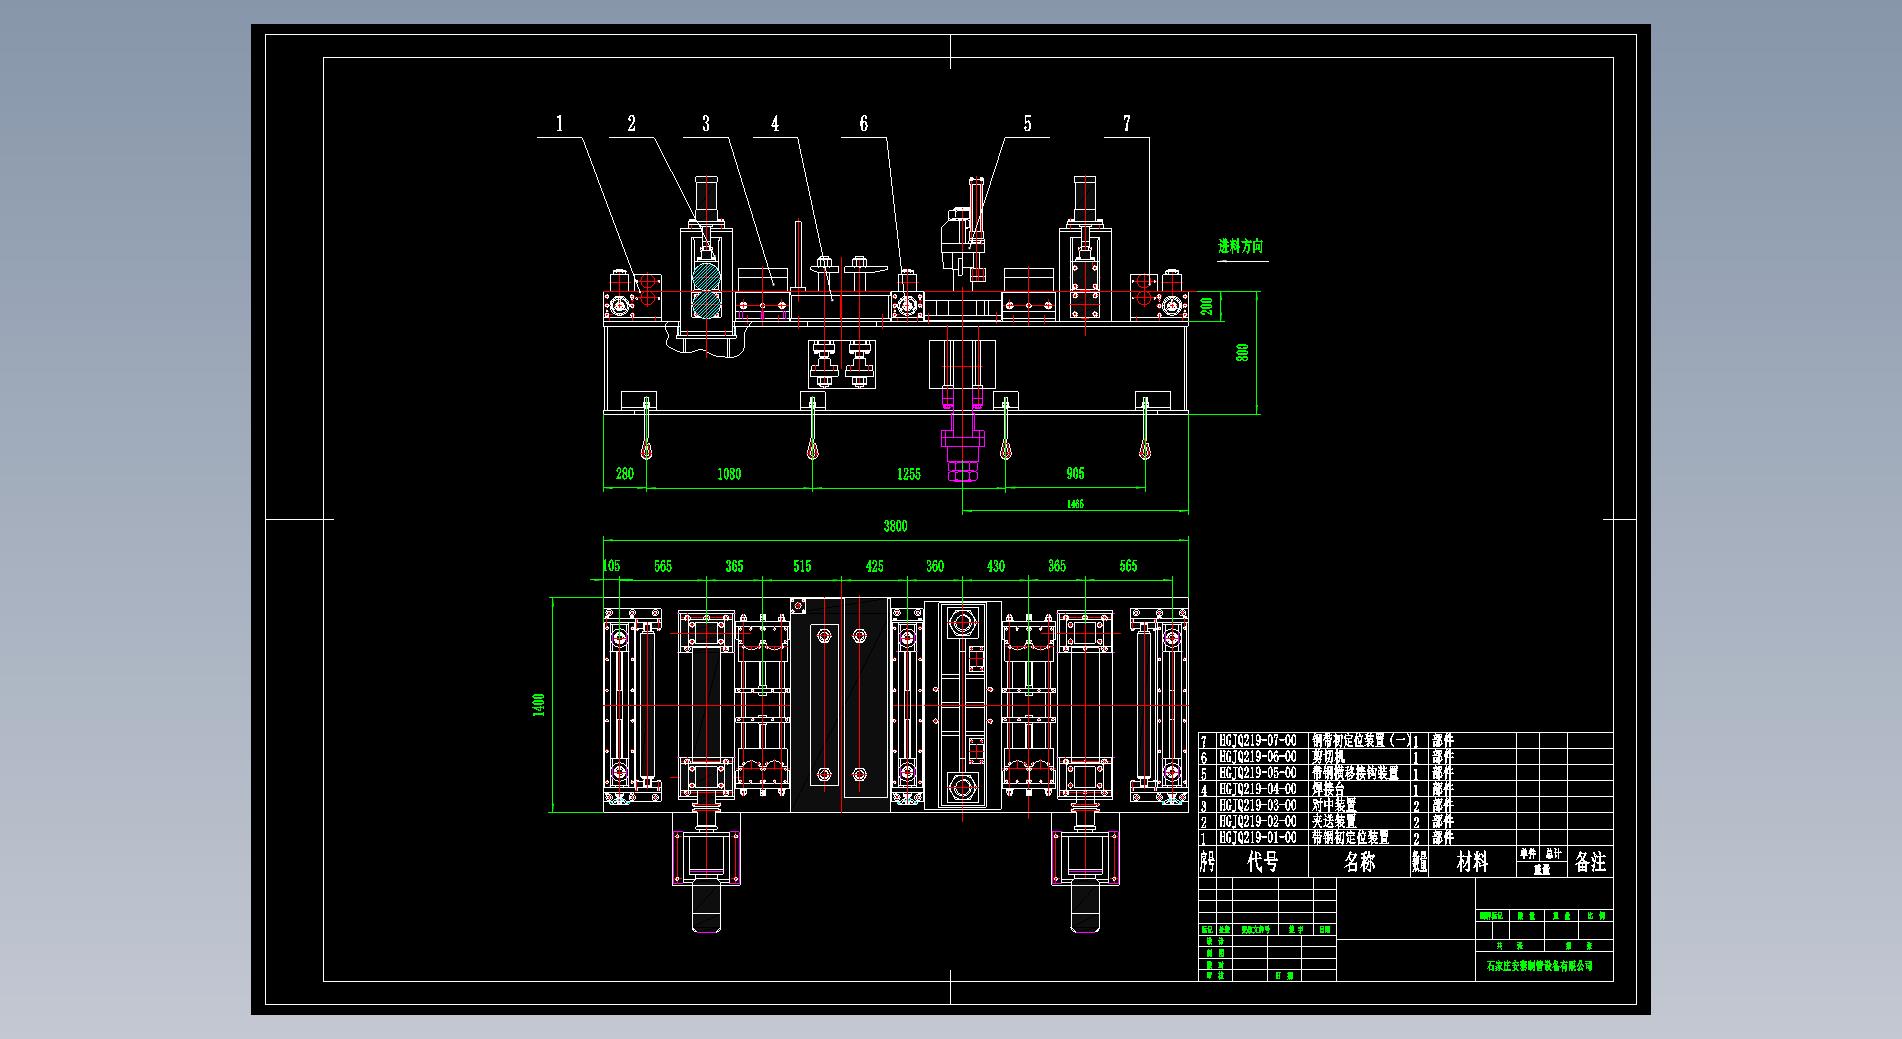Select the 名称 column header
The height and width of the screenshot is (1039, 1902).
pyautogui.click(x=1360, y=862)
